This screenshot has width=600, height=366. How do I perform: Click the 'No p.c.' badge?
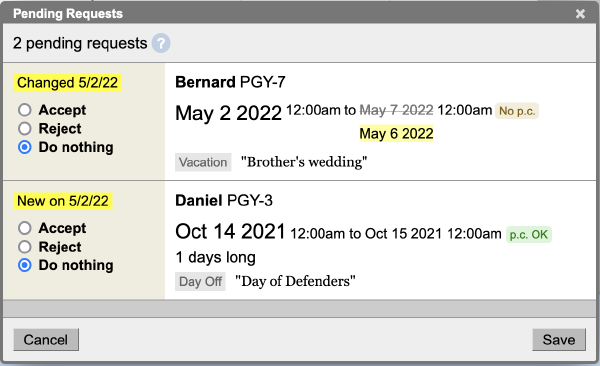click(517, 111)
